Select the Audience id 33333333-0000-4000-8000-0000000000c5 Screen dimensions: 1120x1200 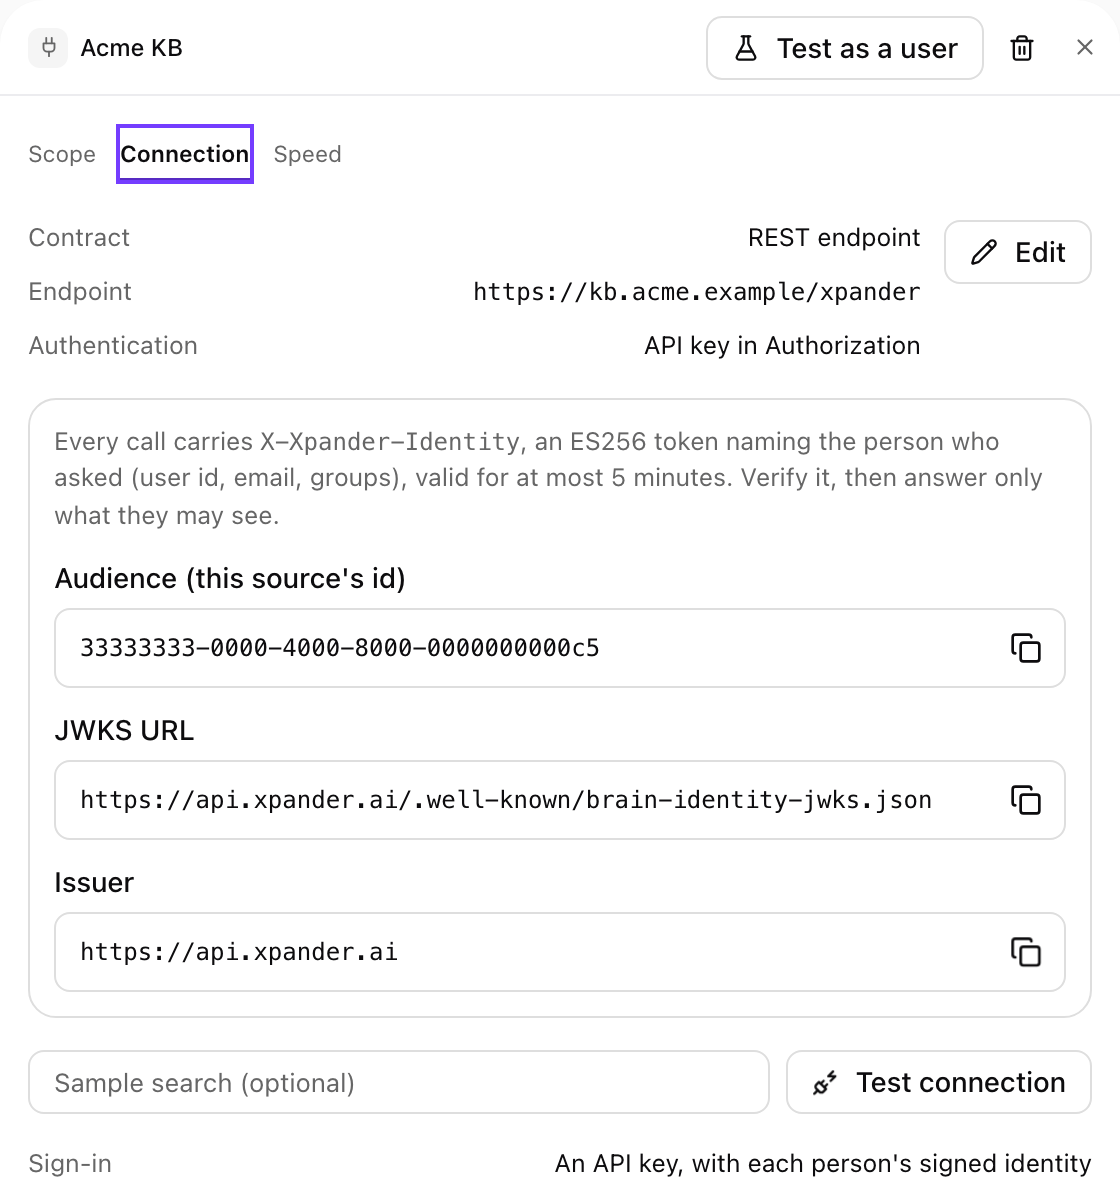(340, 648)
